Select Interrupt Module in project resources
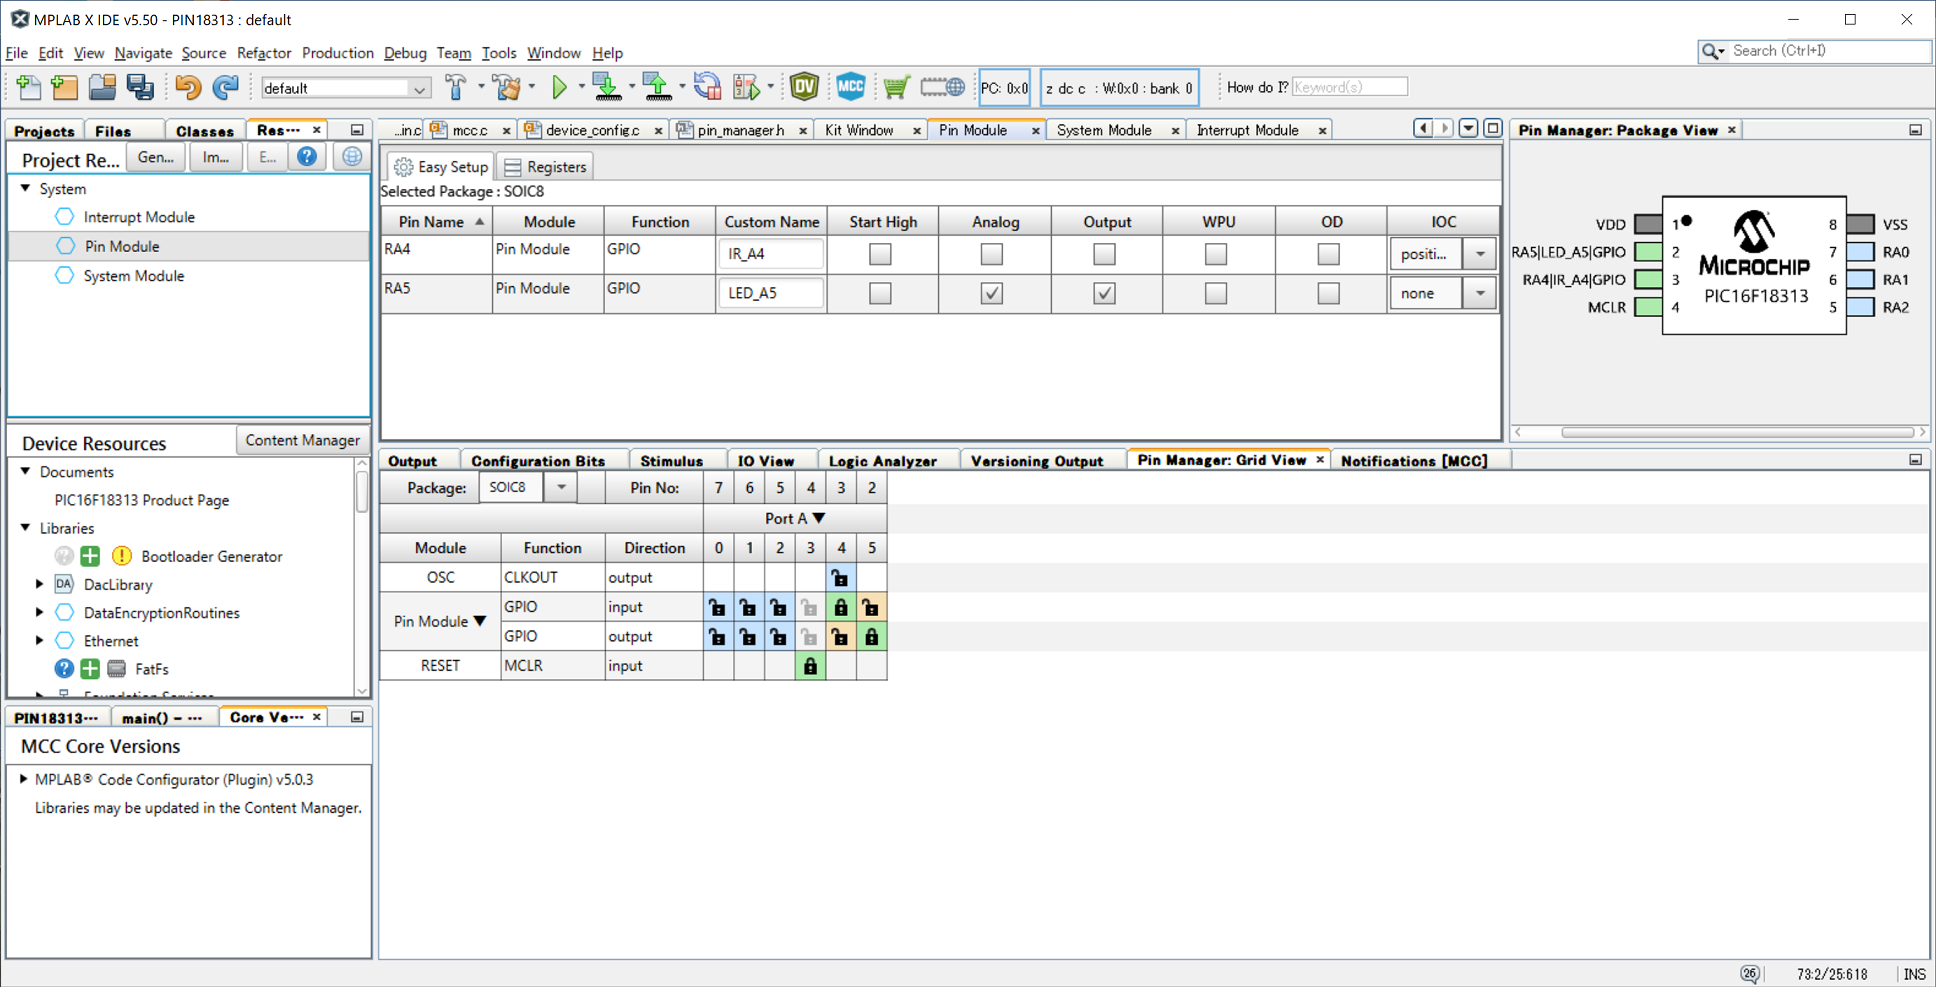Image resolution: width=1936 pixels, height=987 pixels. point(139,217)
